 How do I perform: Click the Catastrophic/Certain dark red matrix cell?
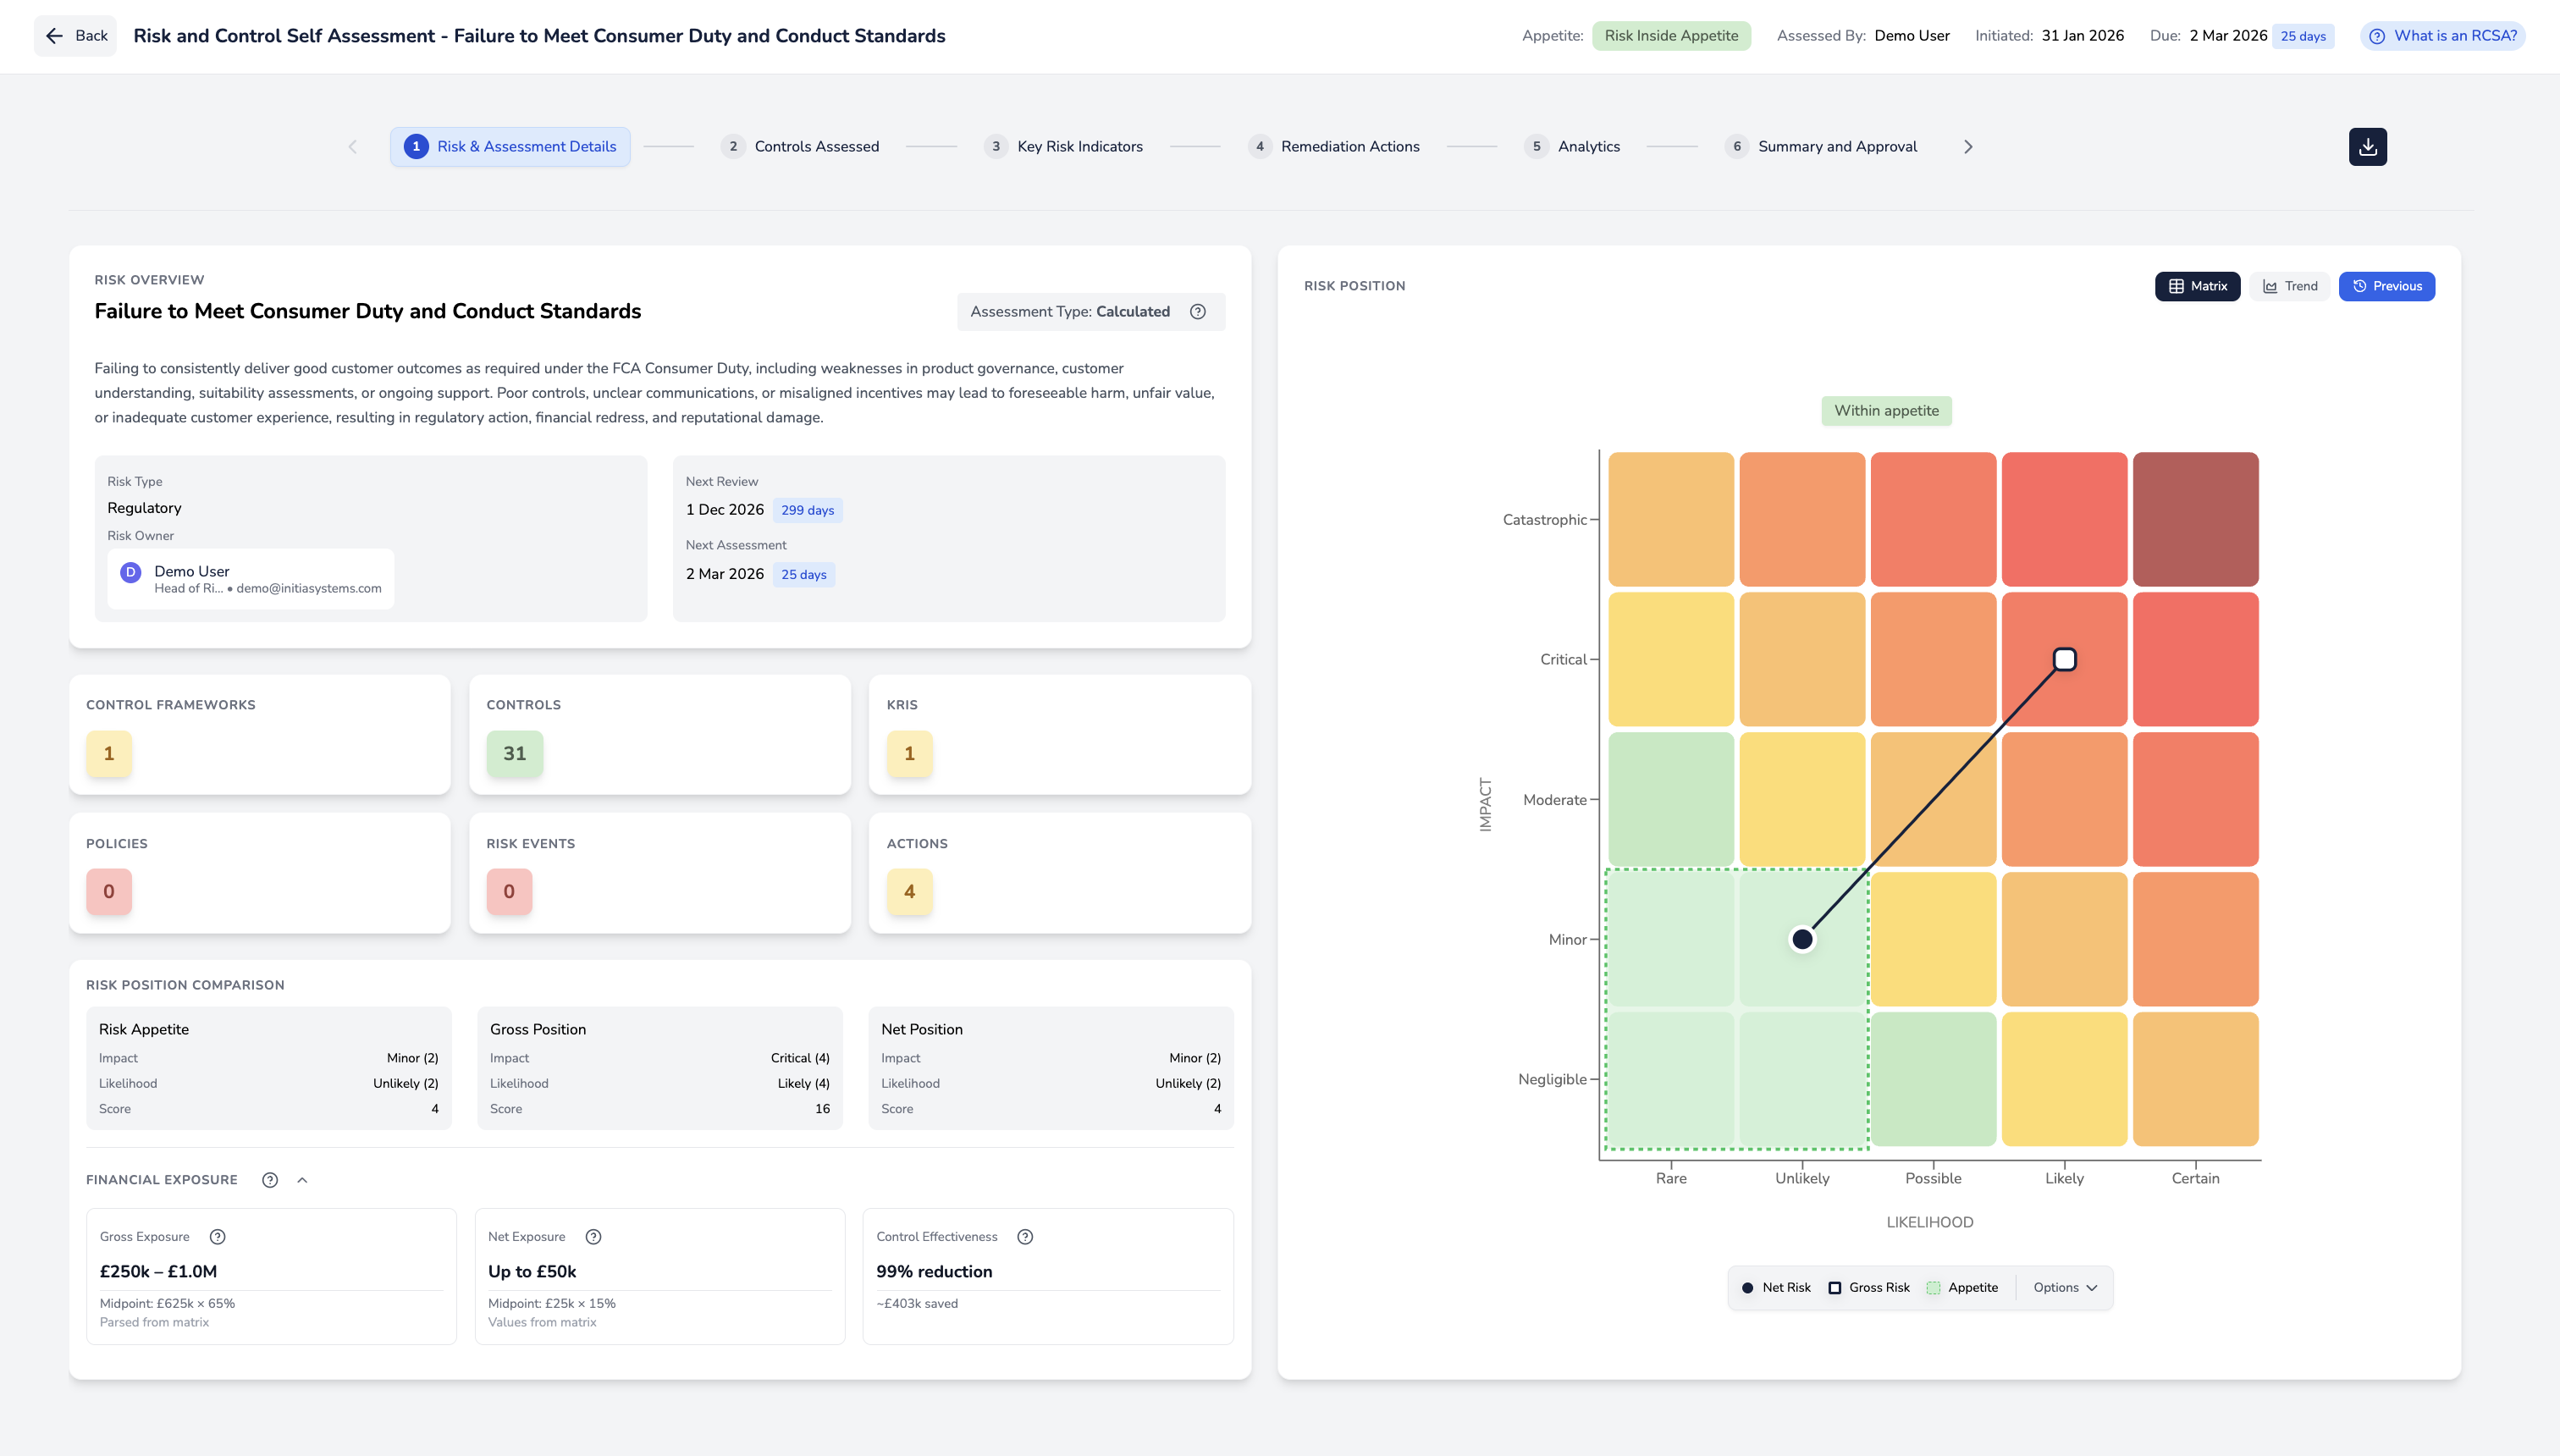2195,519
